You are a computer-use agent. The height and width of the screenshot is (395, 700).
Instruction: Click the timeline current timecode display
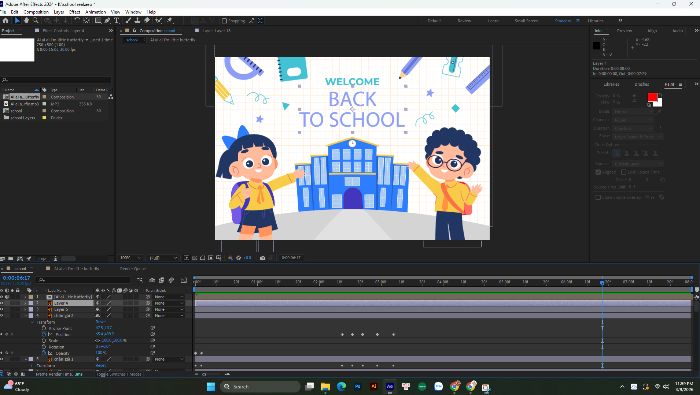17,278
